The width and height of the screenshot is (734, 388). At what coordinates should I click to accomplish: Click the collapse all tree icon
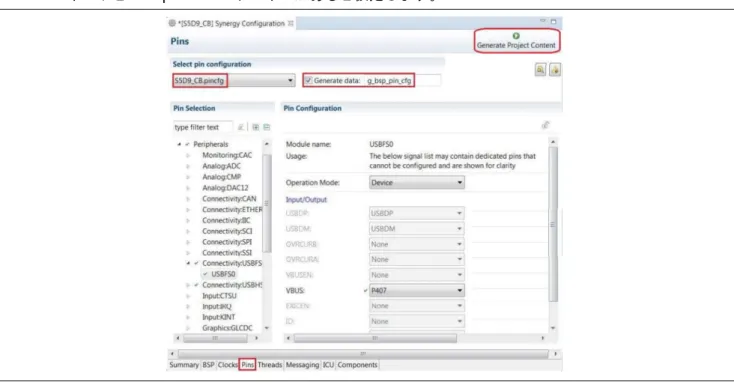coord(267,127)
